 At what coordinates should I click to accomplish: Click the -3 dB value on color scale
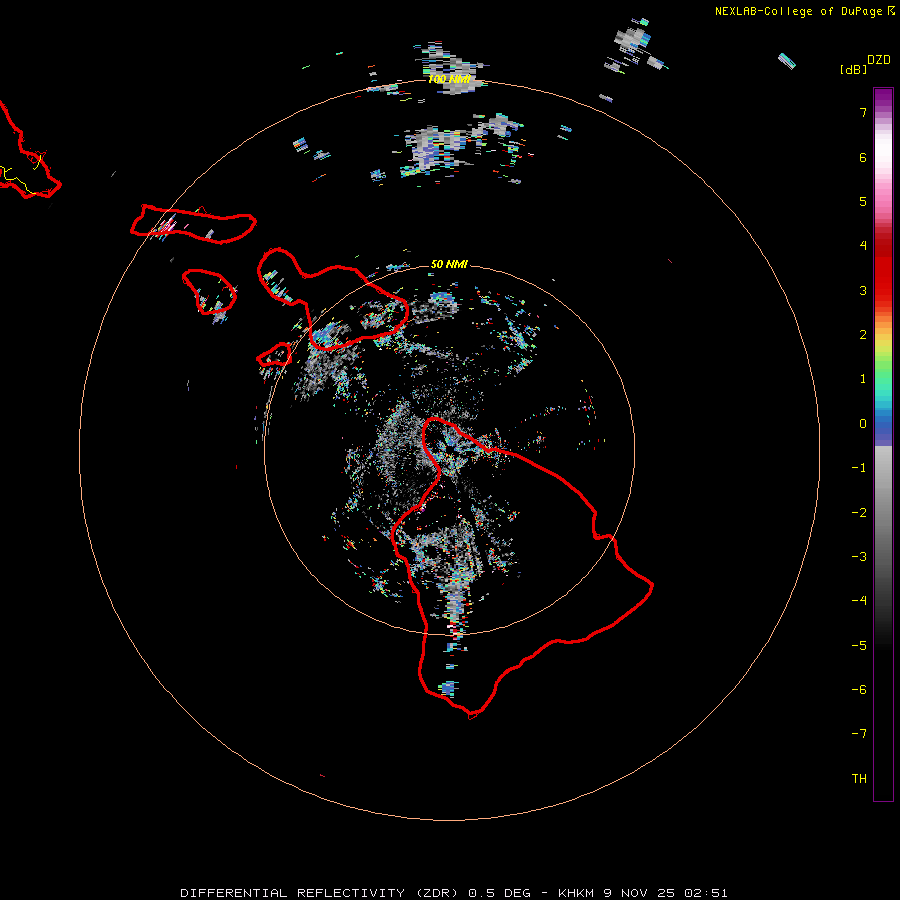point(859,557)
